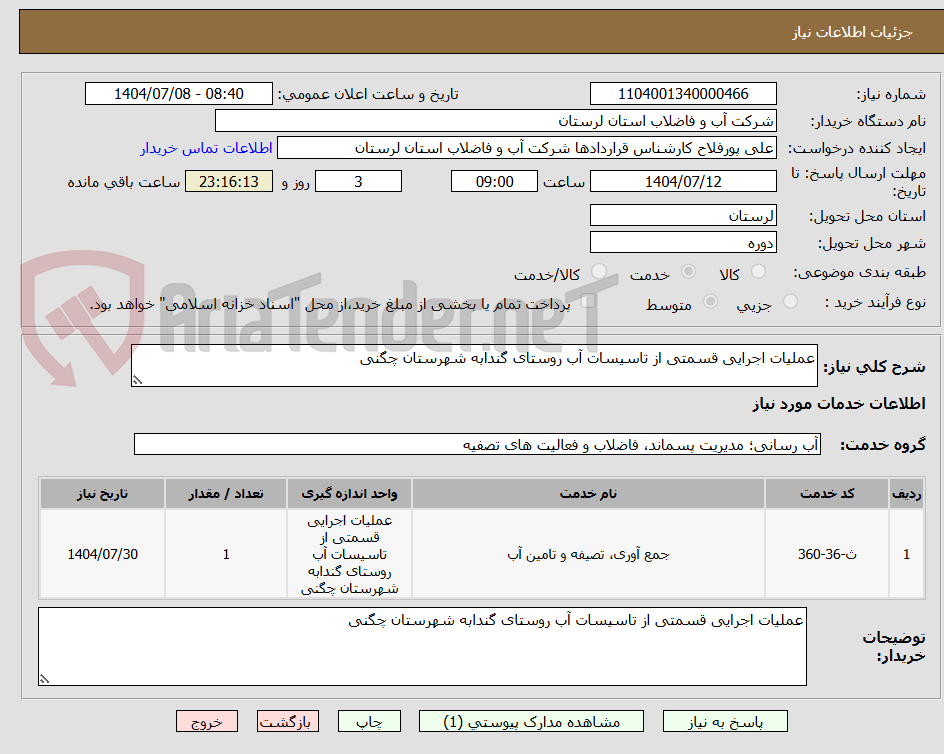Click the بازگشت back button
This screenshot has height=754, width=944.
click(x=288, y=721)
